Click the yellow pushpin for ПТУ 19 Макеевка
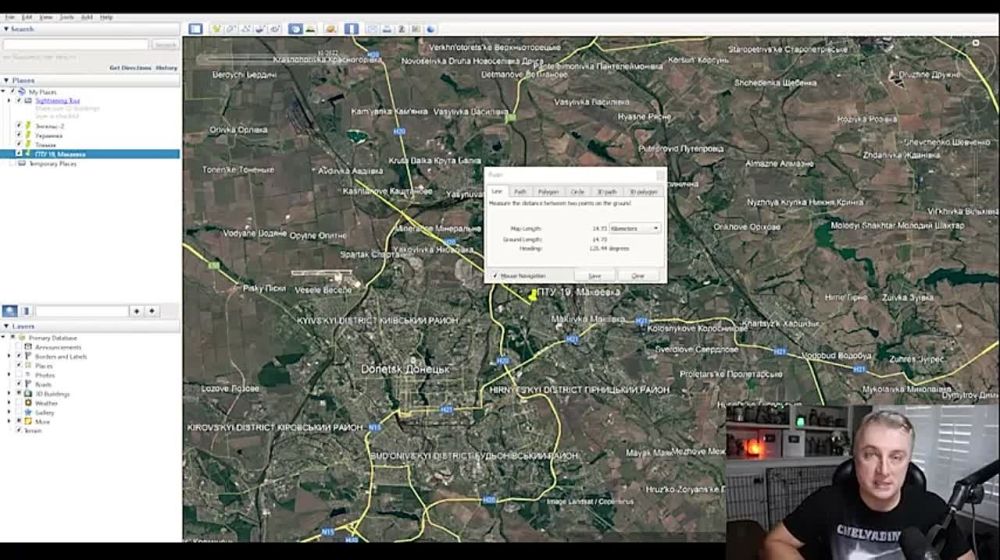This screenshot has height=560, width=1000. (x=534, y=294)
